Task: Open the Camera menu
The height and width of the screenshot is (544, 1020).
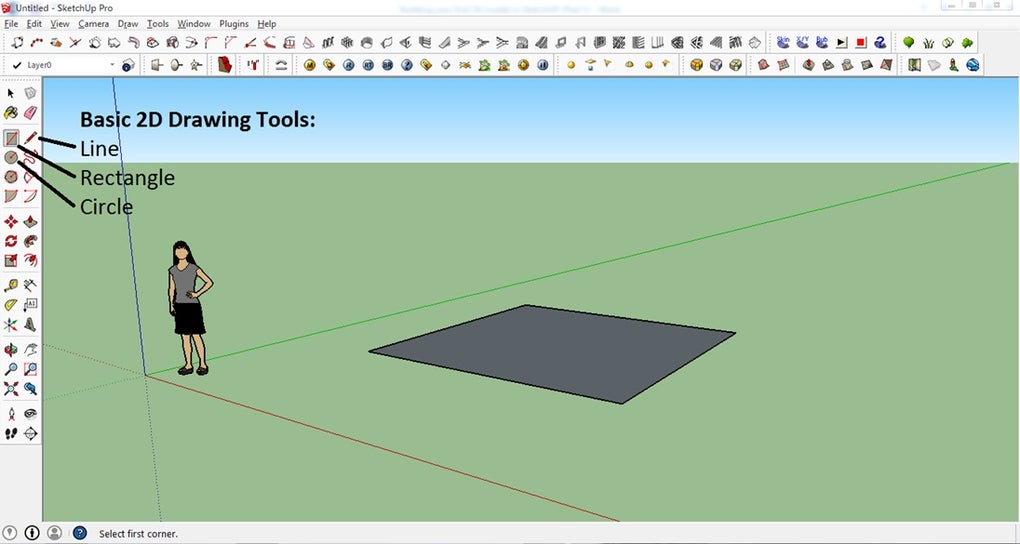Action: point(93,23)
